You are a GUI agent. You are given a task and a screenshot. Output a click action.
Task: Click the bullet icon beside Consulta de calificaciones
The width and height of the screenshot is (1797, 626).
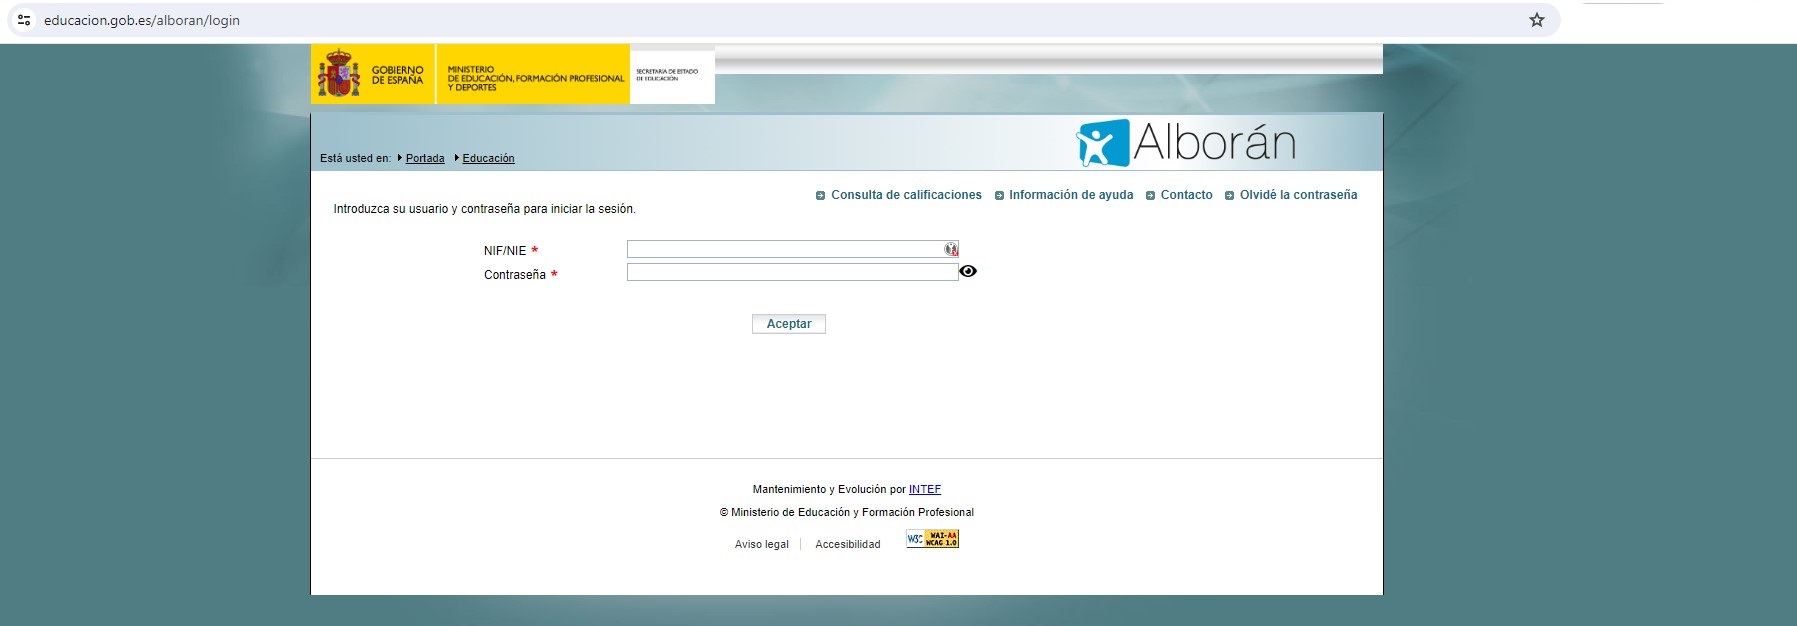pos(820,196)
